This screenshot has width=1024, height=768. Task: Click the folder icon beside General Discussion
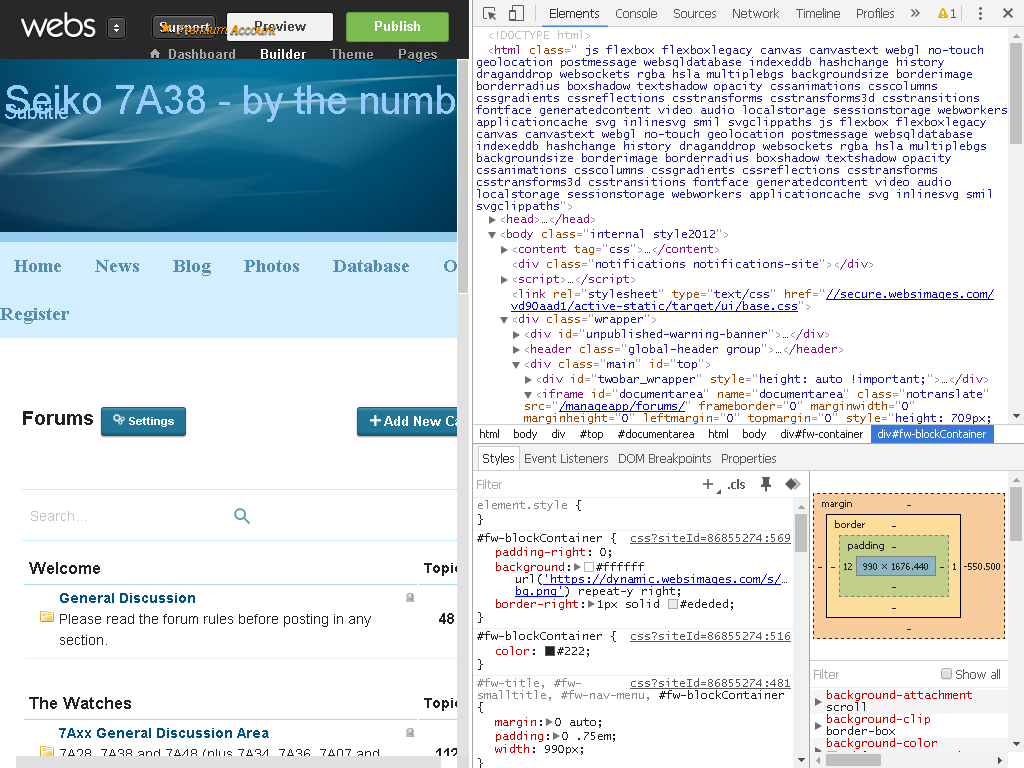click(x=46, y=617)
